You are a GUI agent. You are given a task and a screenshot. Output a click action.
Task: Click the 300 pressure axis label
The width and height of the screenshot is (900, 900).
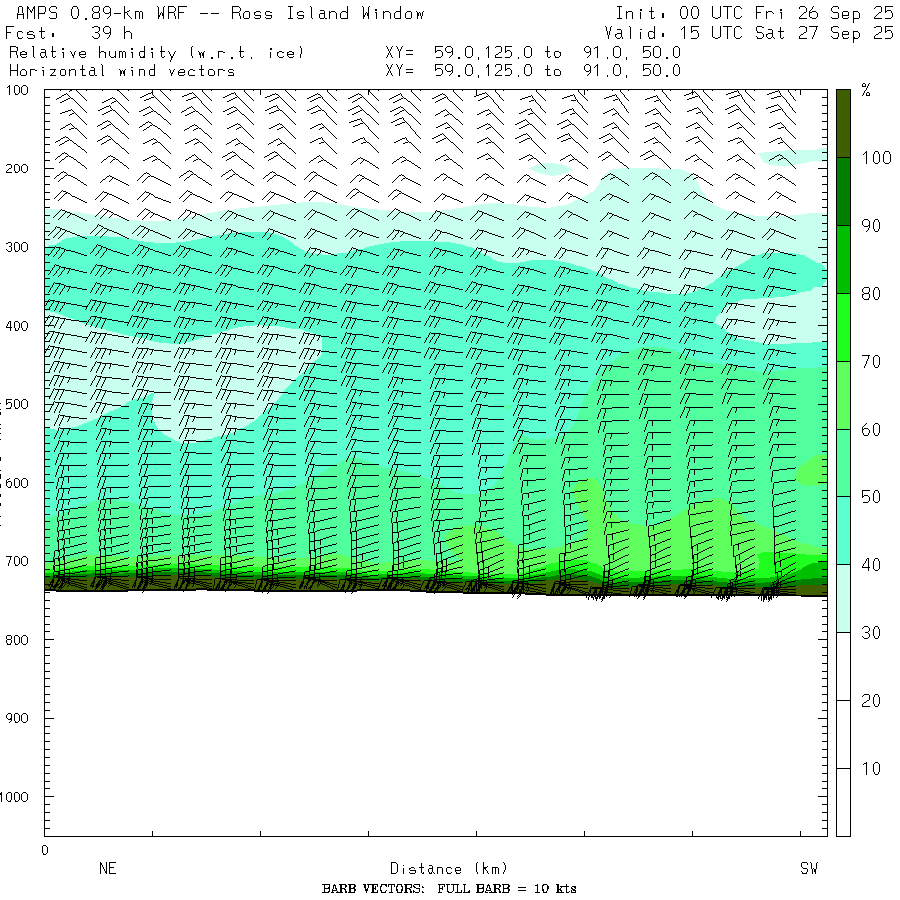click(x=17, y=247)
